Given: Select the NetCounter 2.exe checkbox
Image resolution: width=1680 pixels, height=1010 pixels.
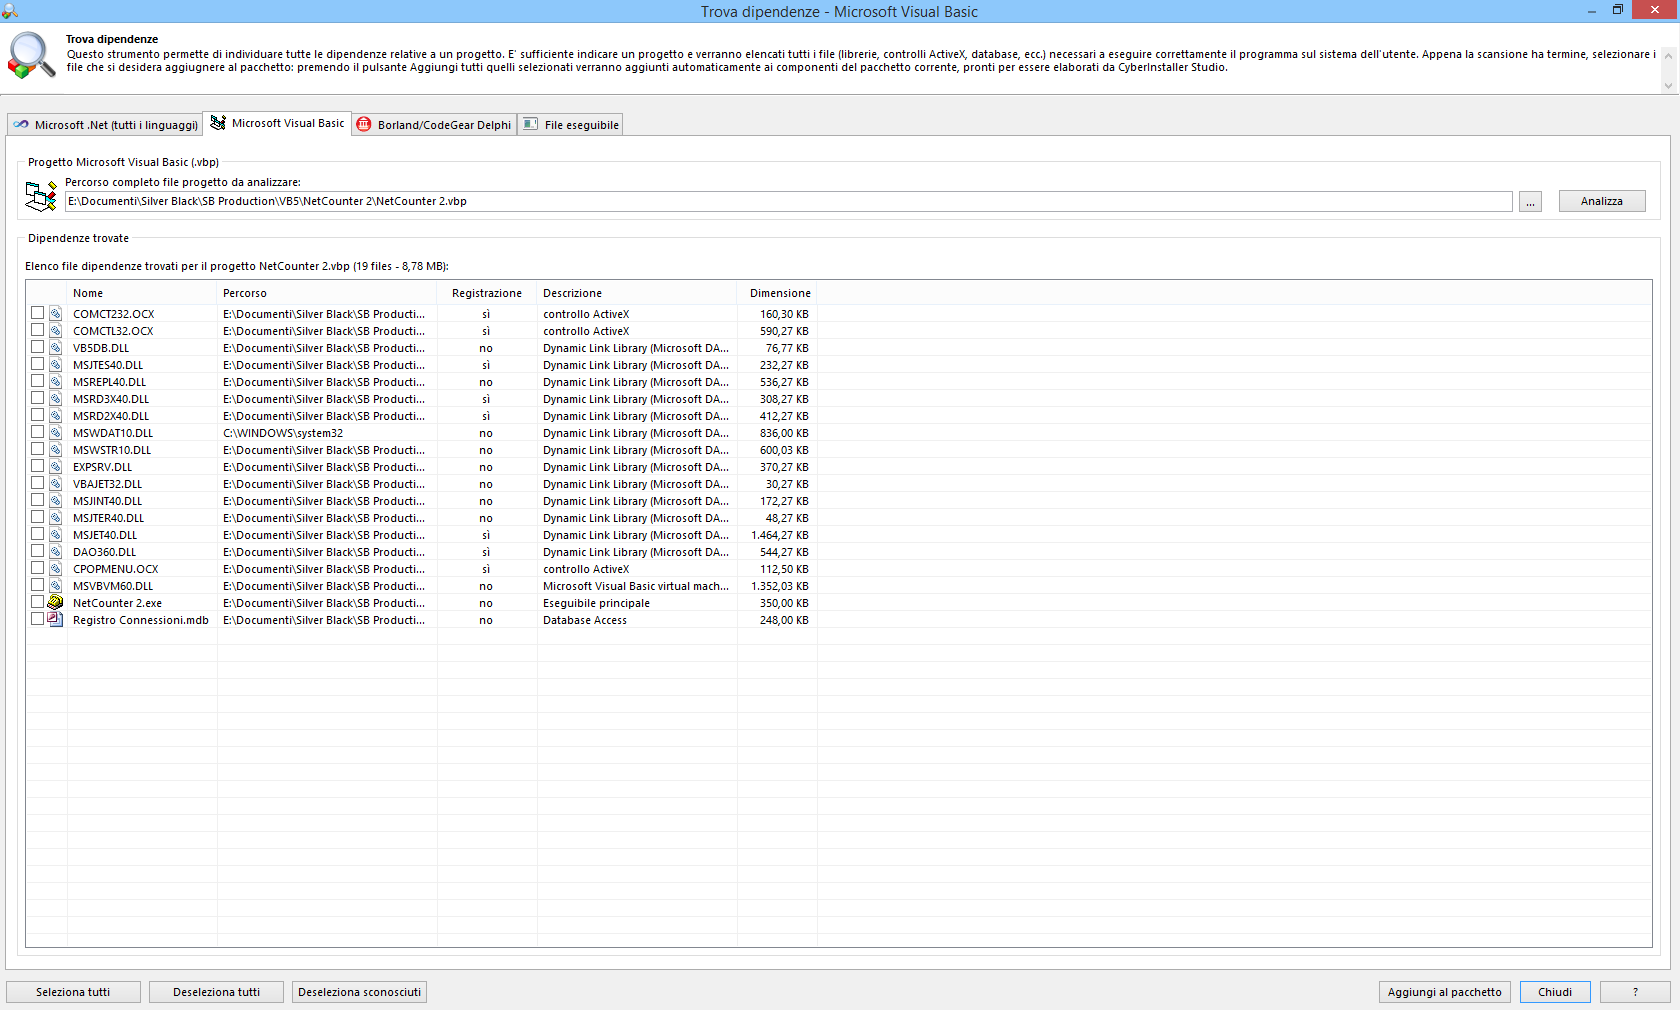Looking at the screenshot, I should (37, 602).
